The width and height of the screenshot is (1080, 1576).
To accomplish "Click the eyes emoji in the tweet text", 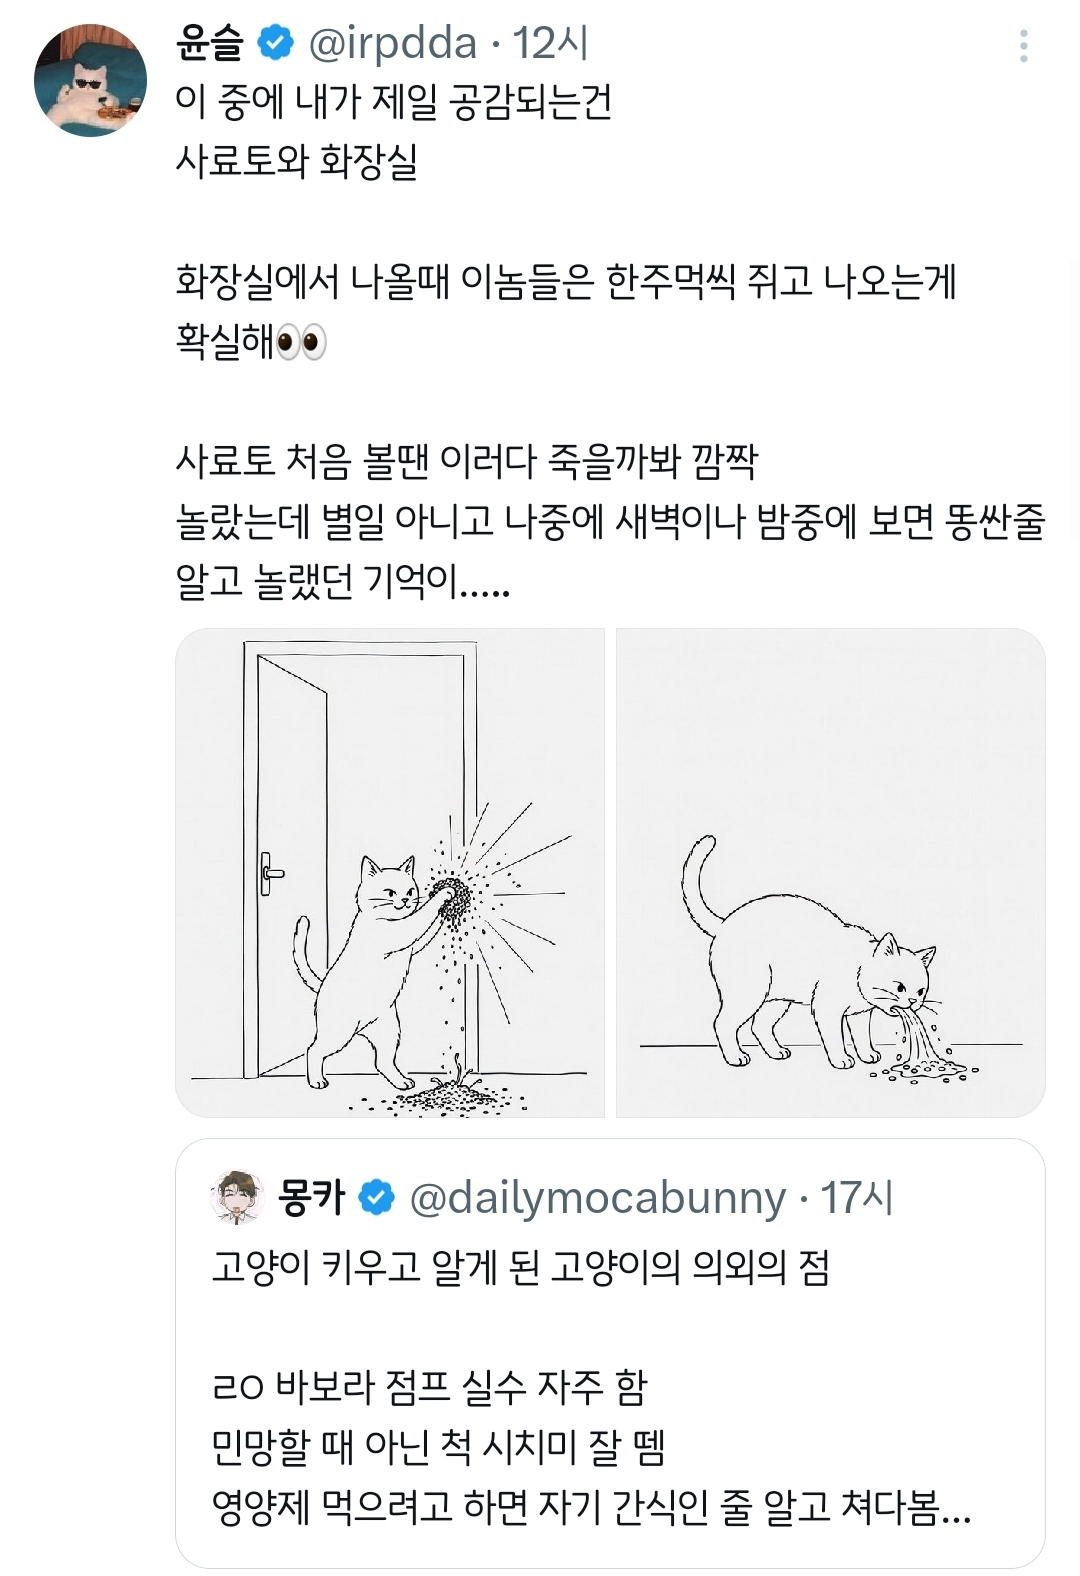I will coord(304,343).
